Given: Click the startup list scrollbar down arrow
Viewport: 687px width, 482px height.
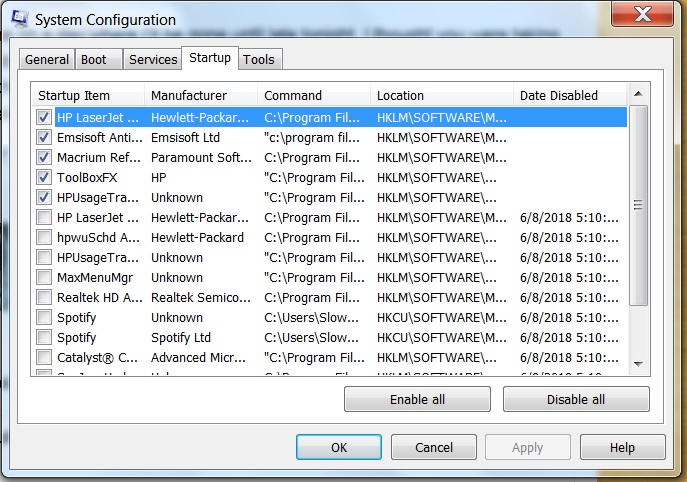Looking at the screenshot, I should point(638,364).
